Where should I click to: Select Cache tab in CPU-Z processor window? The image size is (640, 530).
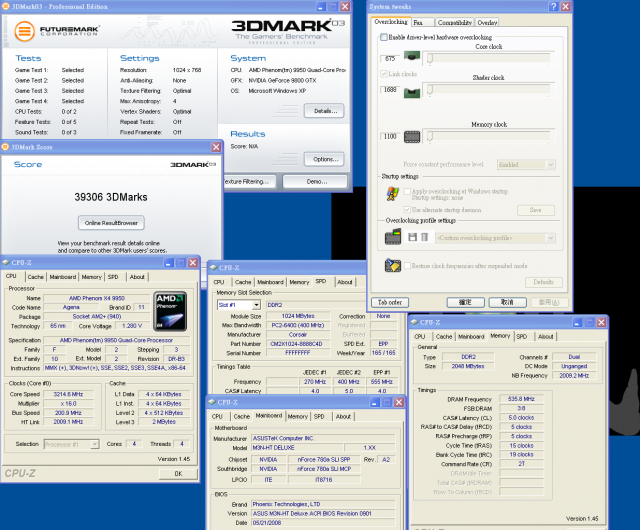point(36,277)
